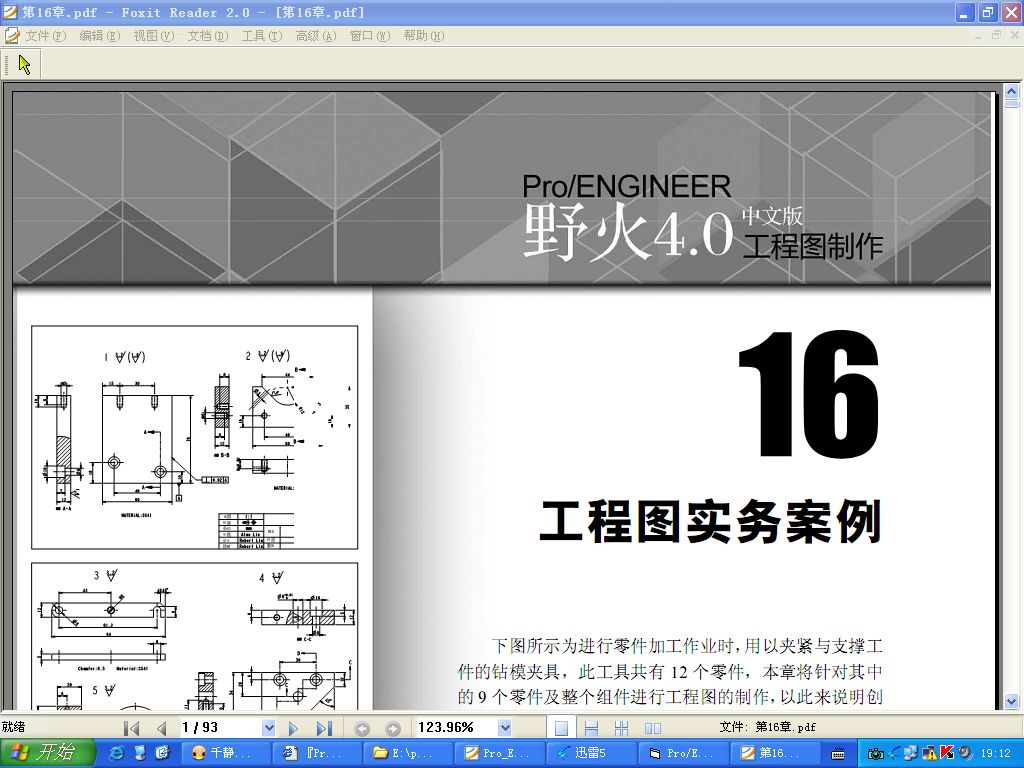
Task: Open the 文档(D) menu
Action: [208, 36]
